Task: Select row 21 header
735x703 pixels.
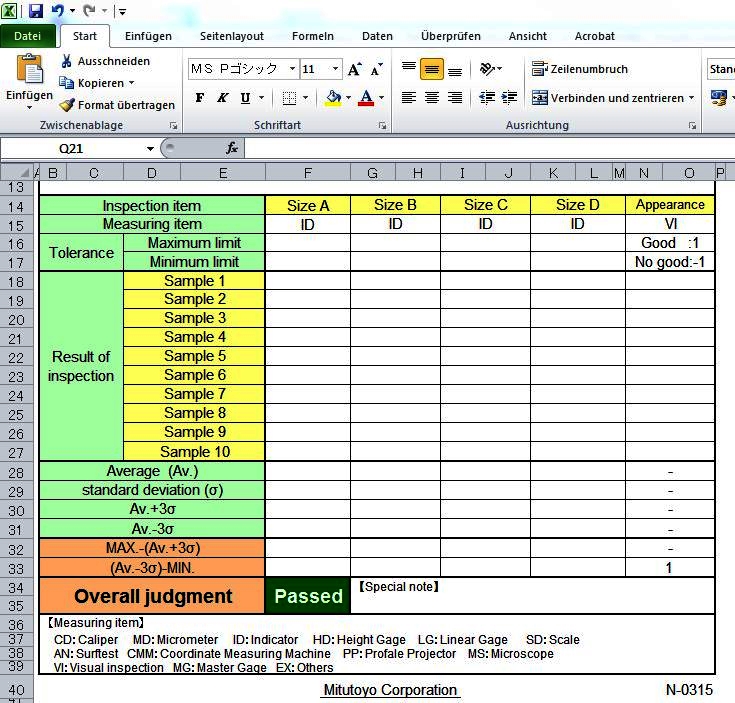Action: pos(16,338)
